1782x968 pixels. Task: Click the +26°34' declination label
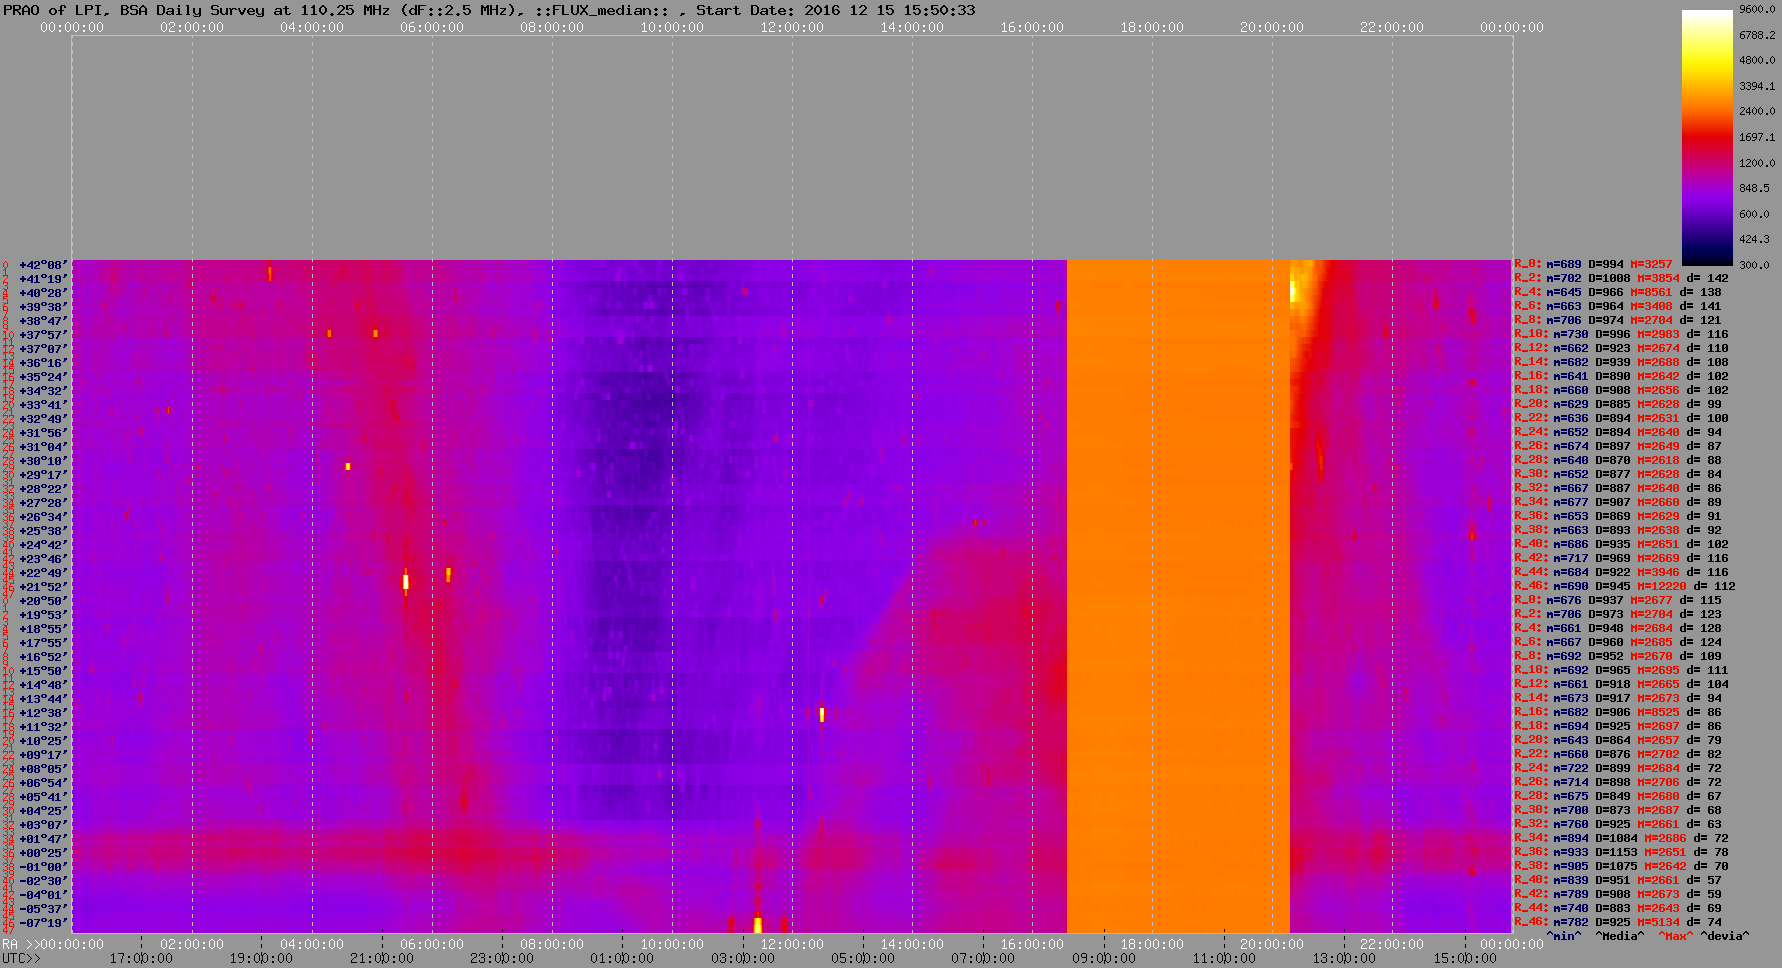coord(43,517)
